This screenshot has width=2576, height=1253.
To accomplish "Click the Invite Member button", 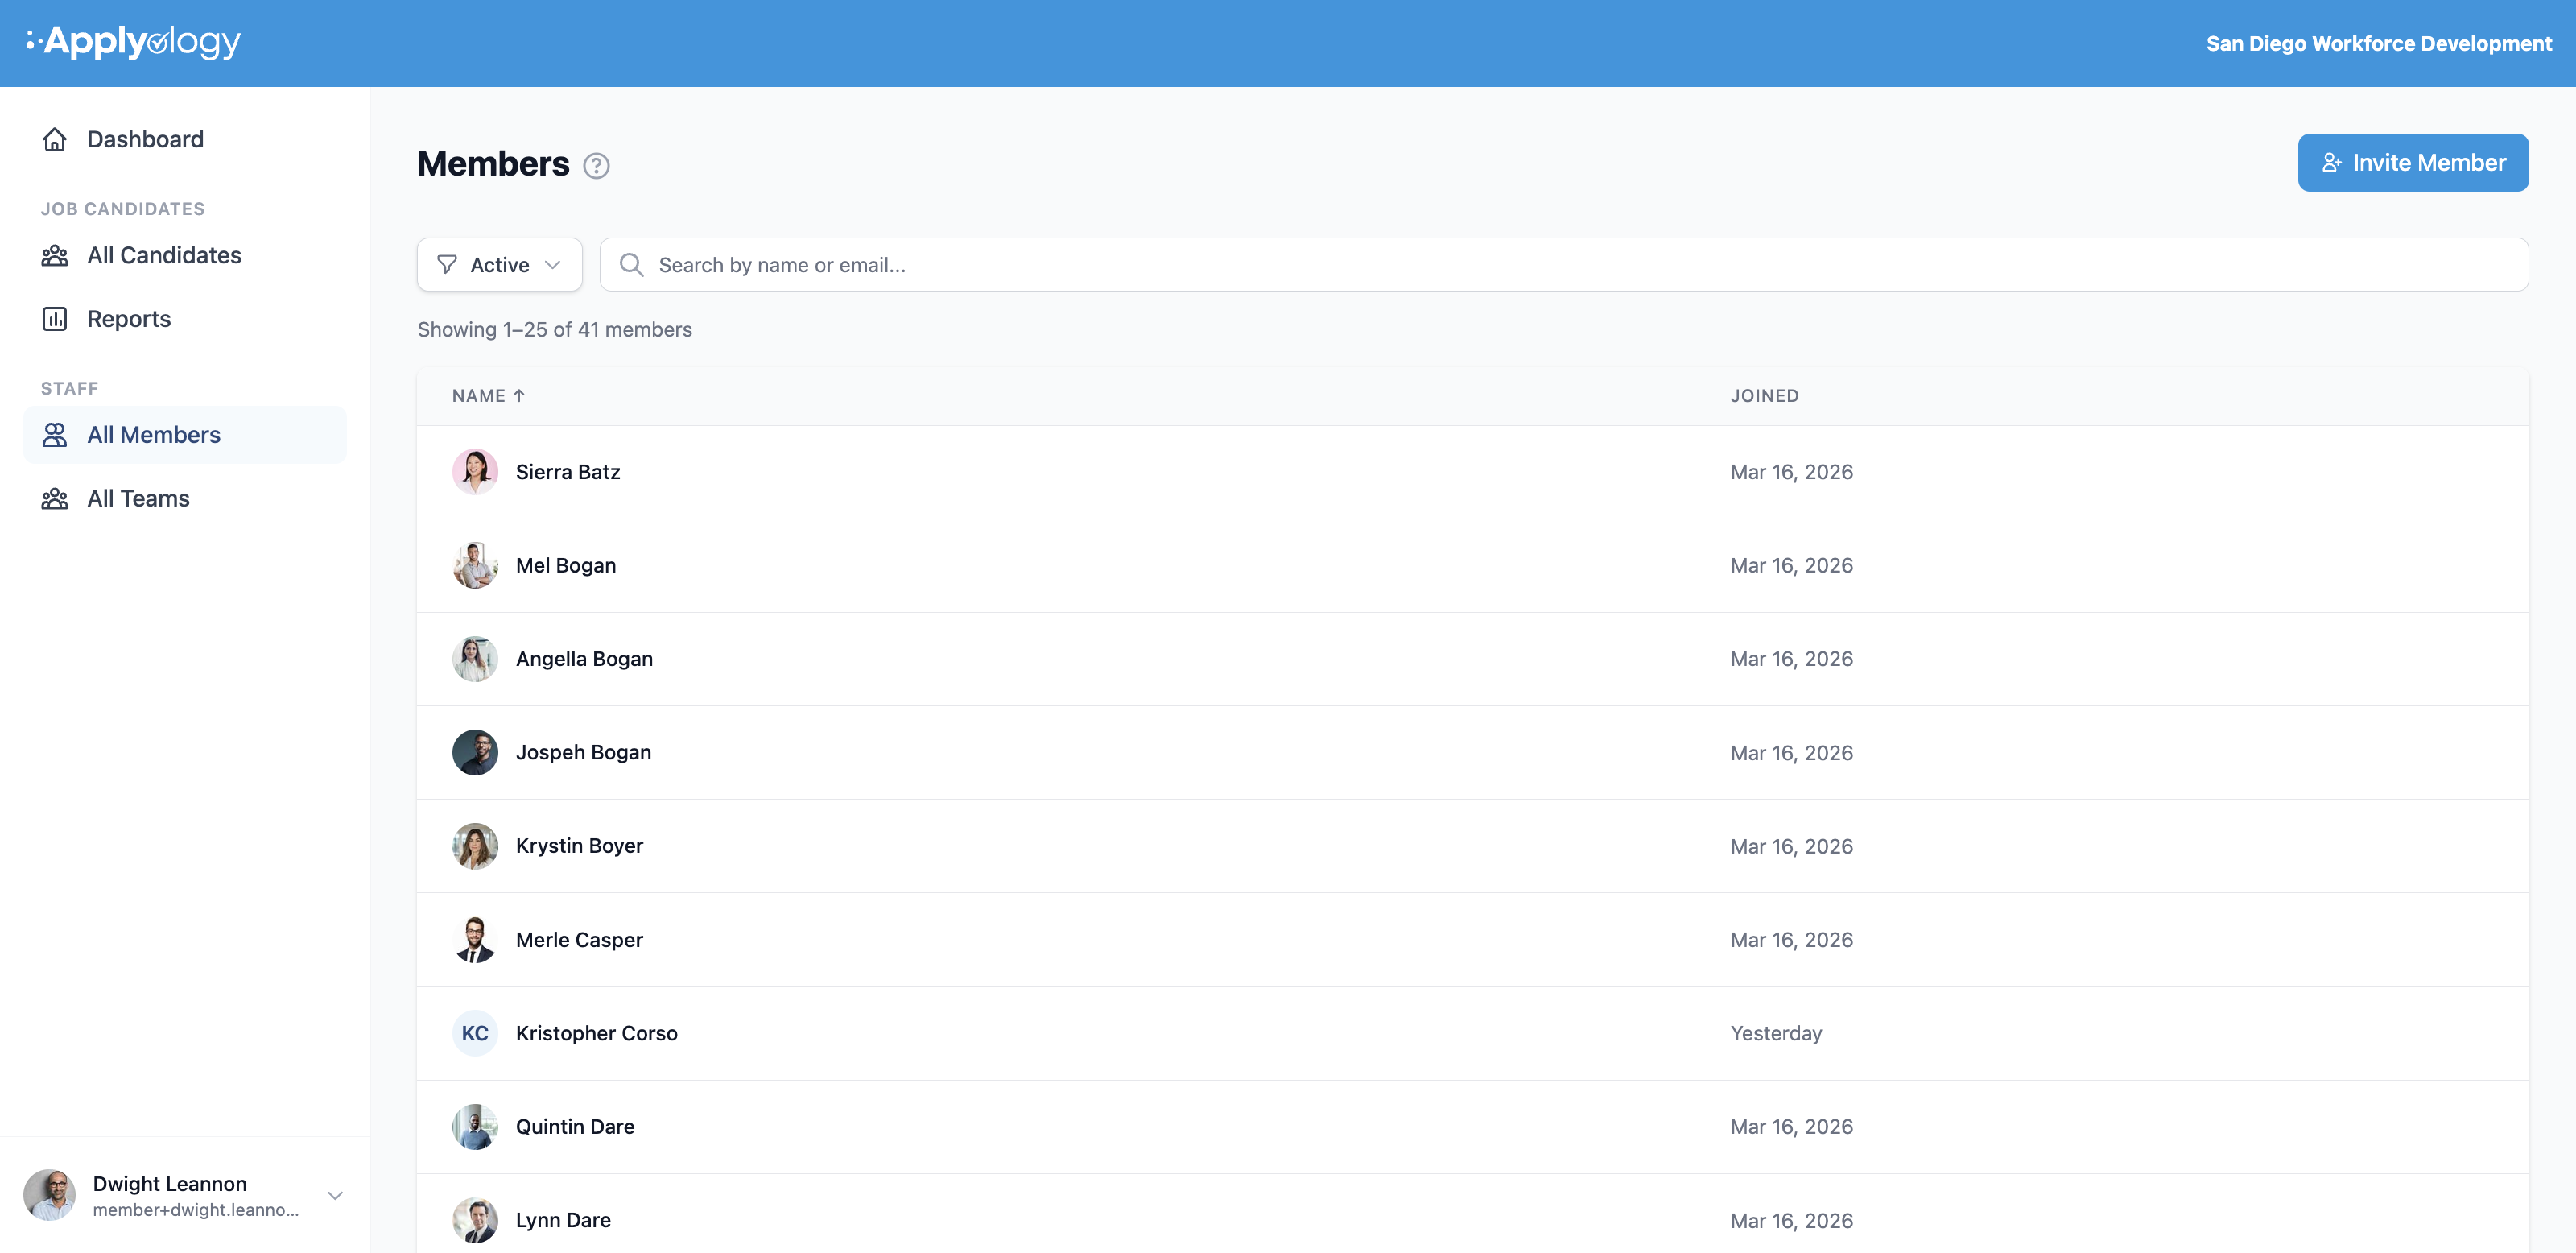I will point(2413,163).
